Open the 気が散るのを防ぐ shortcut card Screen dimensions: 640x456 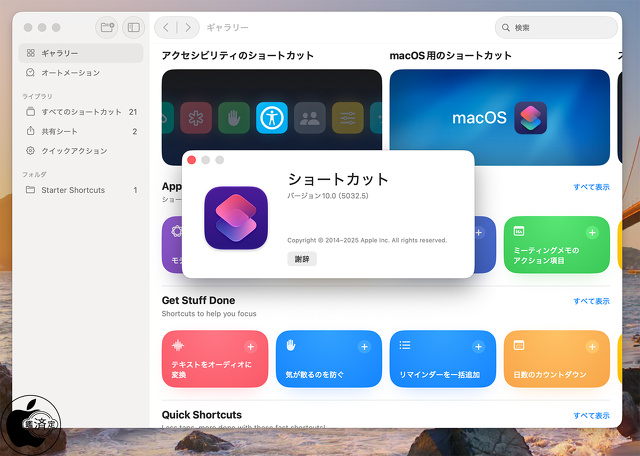tap(329, 359)
